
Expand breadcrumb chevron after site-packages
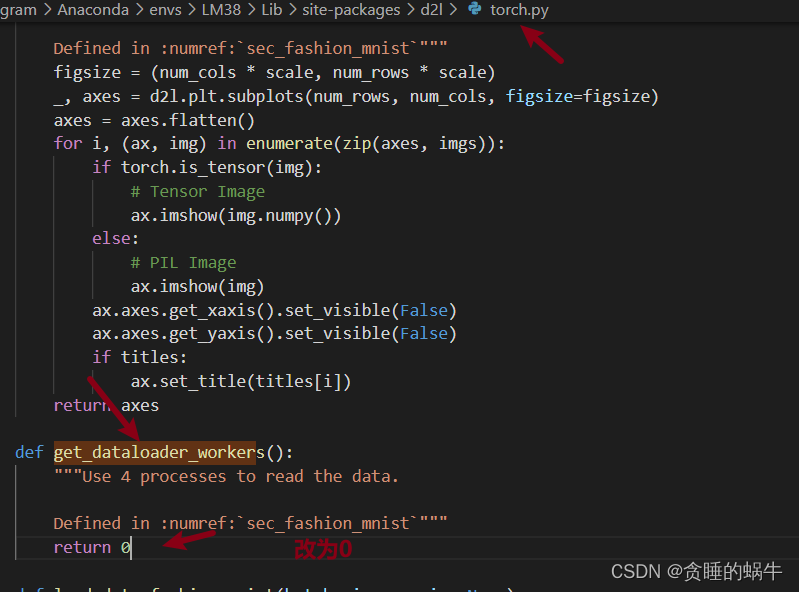[410, 10]
